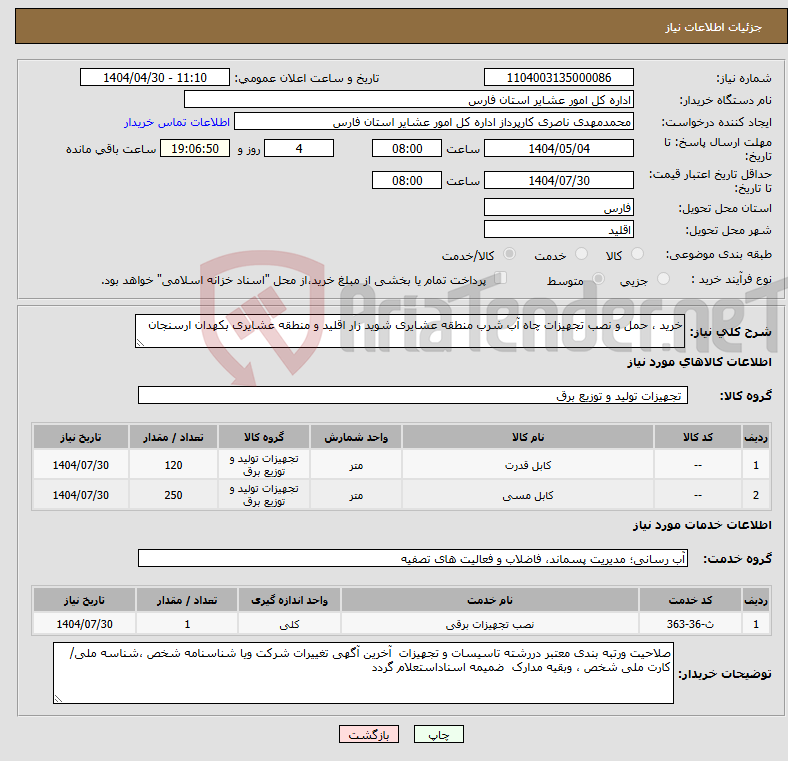Click the response deadline date 1404/05/04

click(558, 148)
